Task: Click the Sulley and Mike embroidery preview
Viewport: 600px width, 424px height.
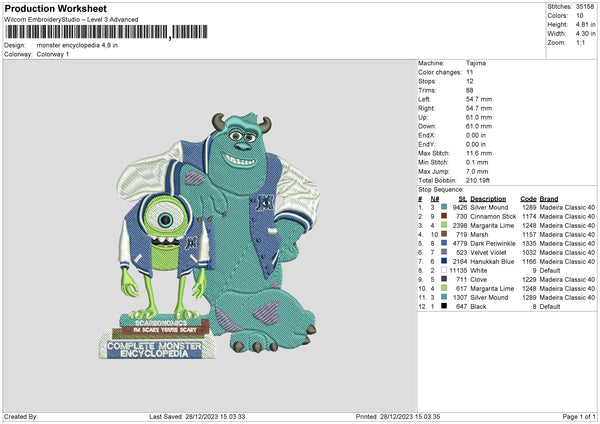Action: point(209,235)
